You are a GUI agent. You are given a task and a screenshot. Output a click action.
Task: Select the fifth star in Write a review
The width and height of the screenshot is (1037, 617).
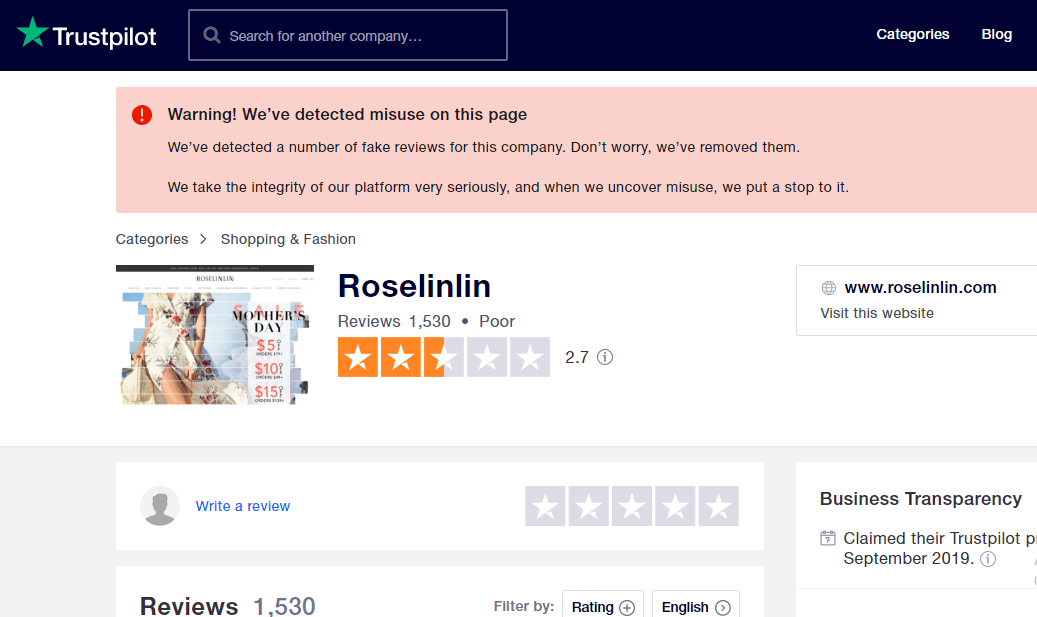718,506
